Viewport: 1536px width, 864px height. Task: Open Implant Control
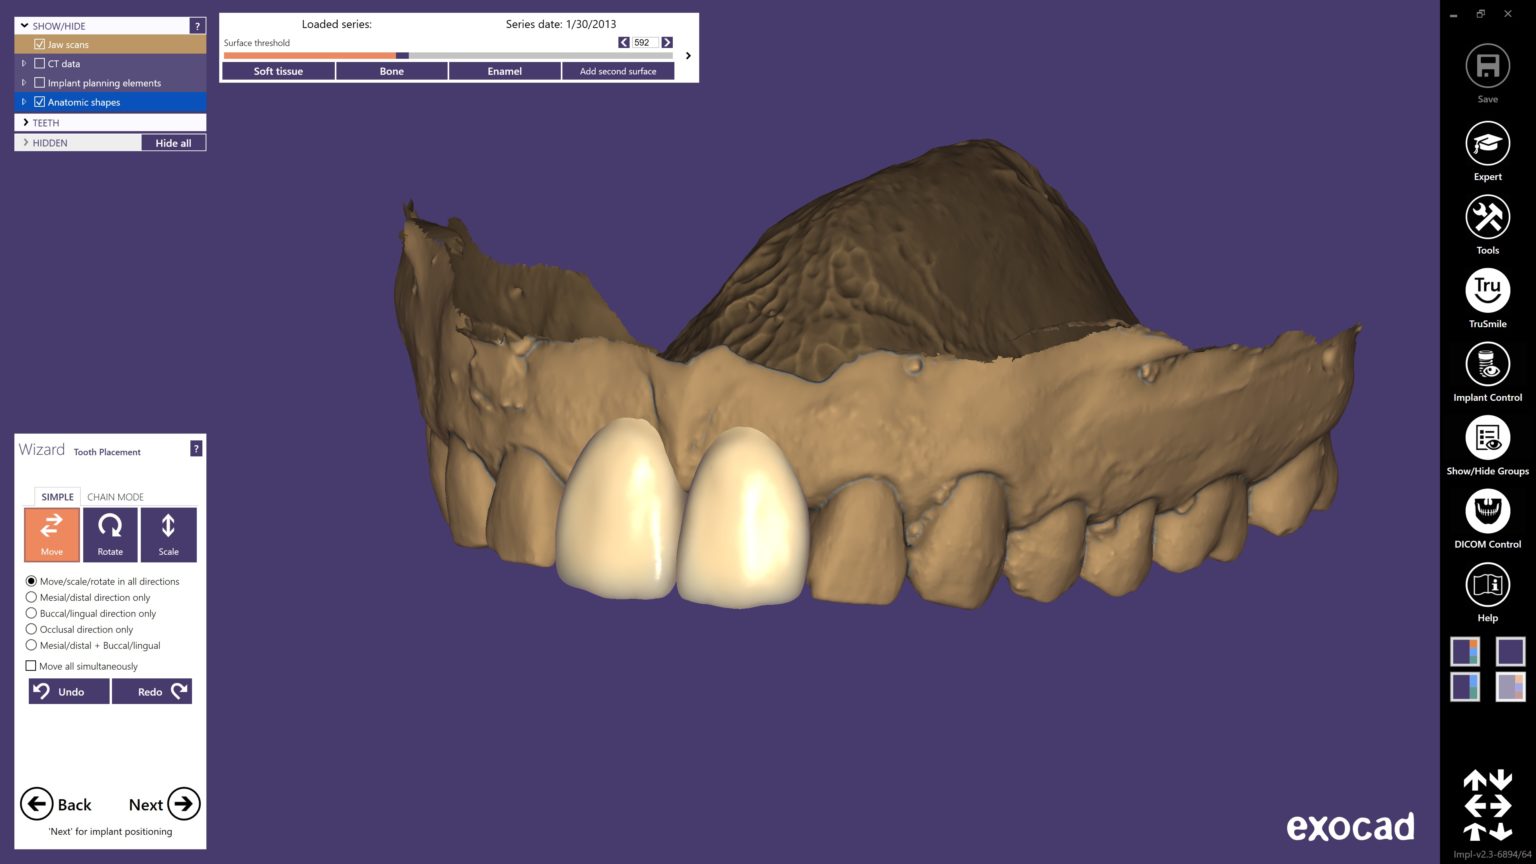(1487, 371)
